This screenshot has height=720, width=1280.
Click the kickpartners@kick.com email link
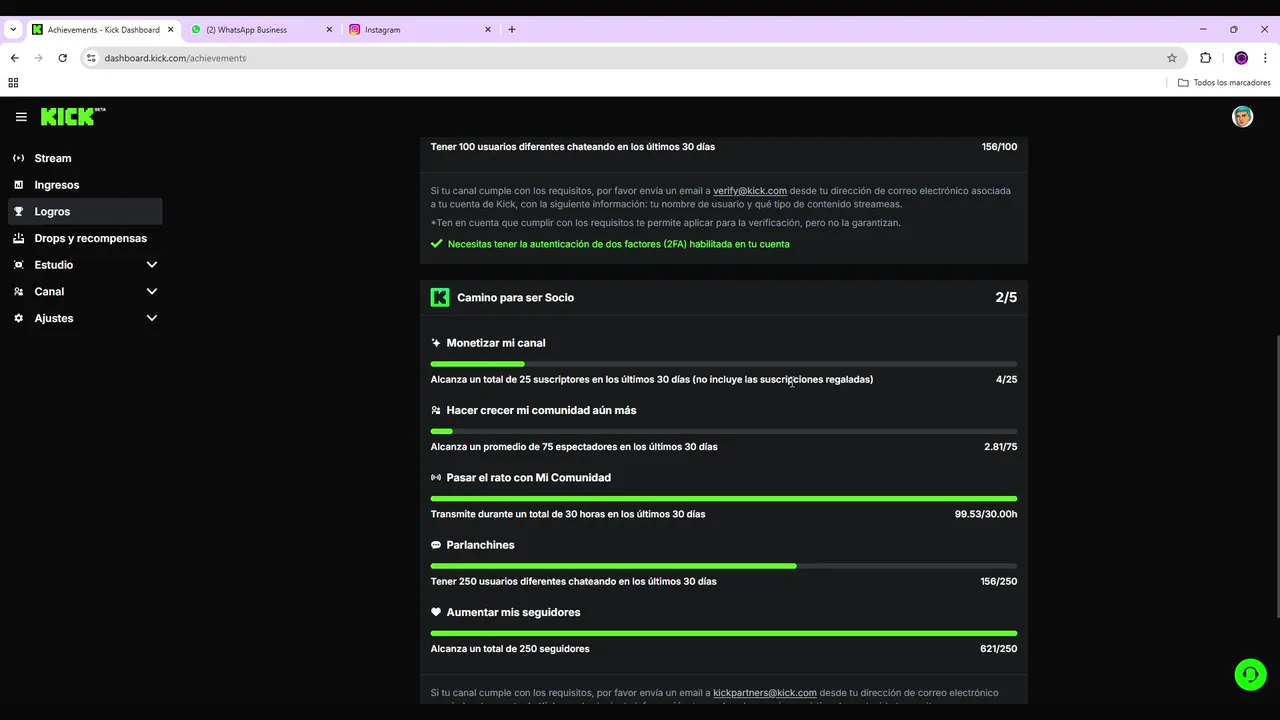point(764,693)
